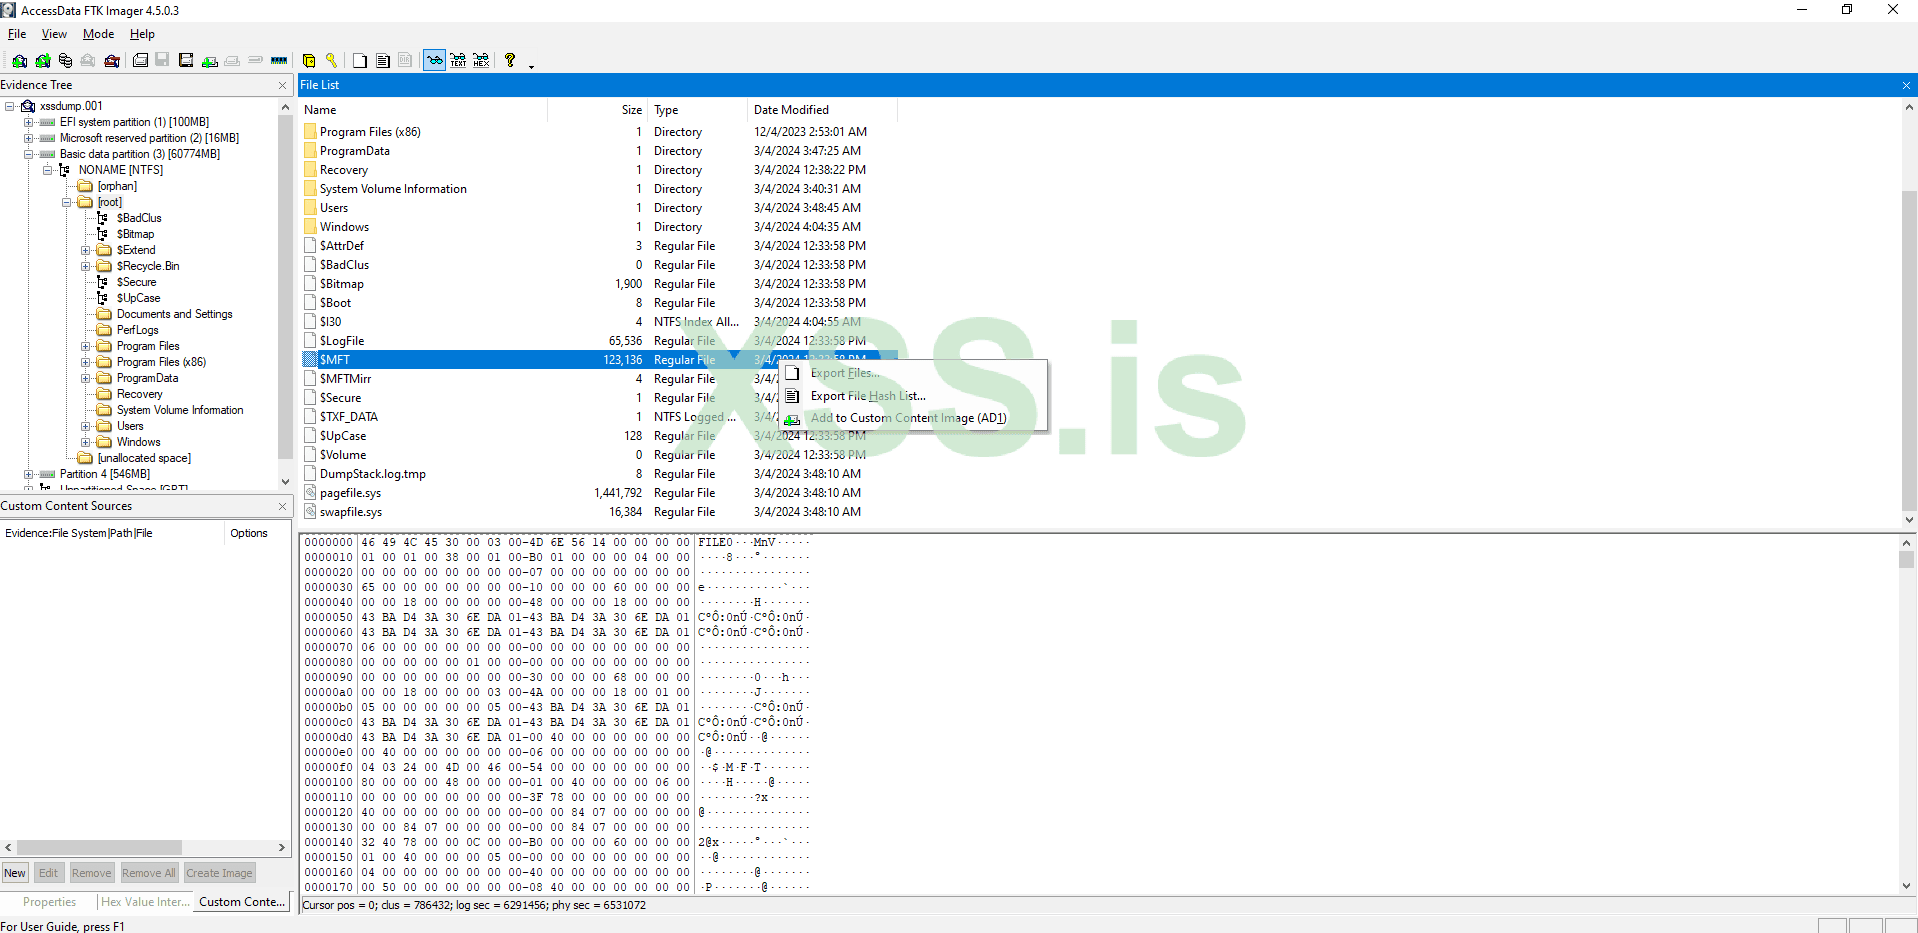Select the $LogFile row
This screenshot has height=933, width=1918.
[x=600, y=341]
